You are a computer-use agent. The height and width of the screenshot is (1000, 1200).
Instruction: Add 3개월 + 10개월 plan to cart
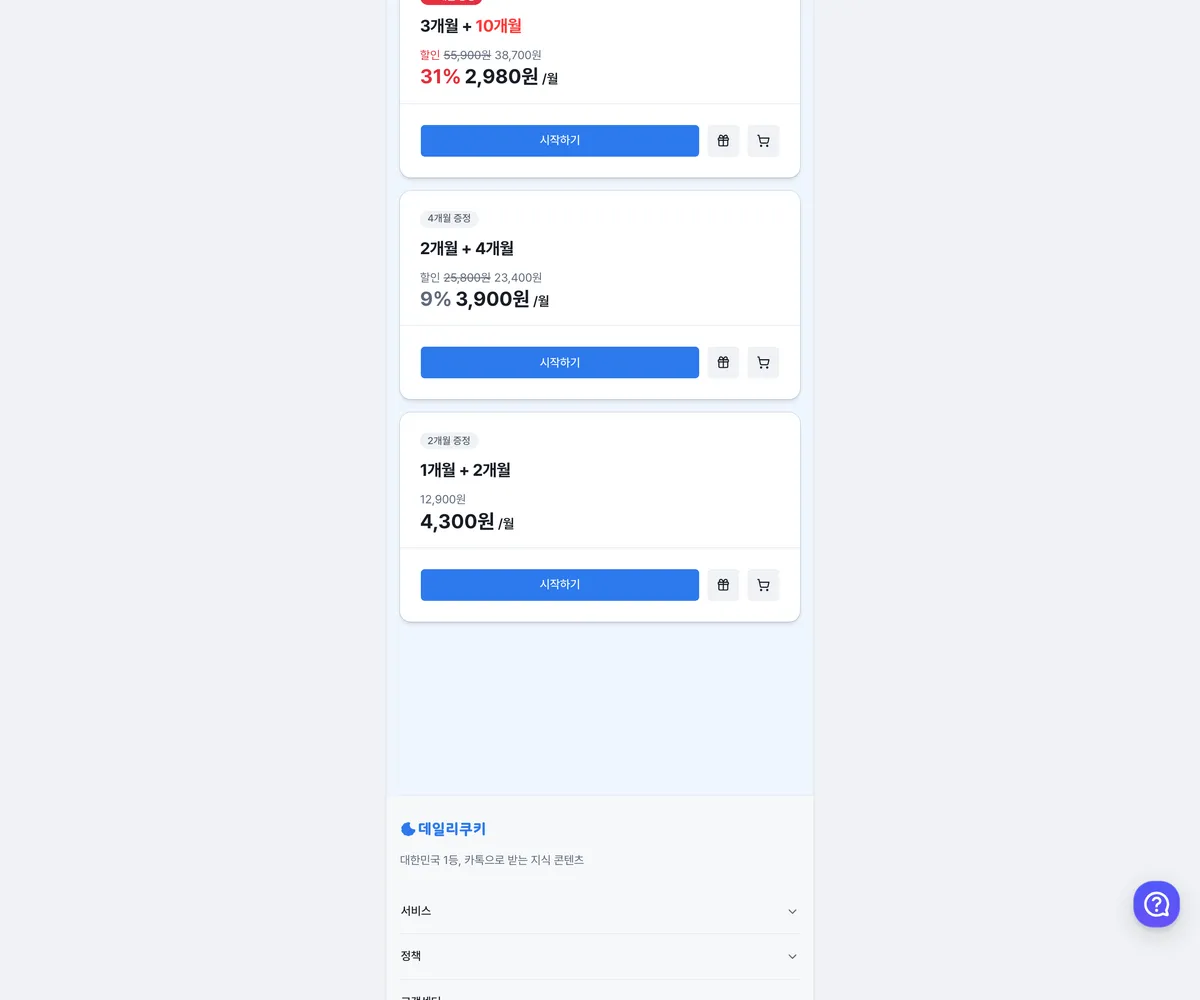tap(763, 141)
